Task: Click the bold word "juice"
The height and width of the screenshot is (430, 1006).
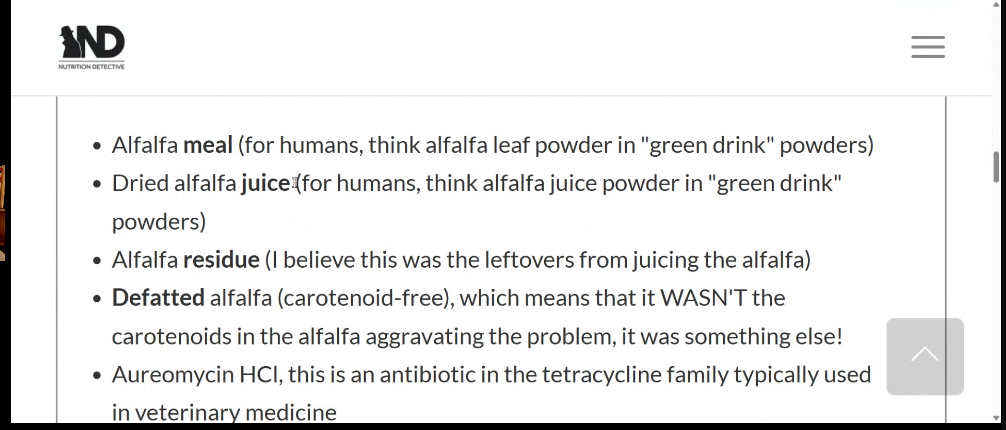Action: [265, 184]
